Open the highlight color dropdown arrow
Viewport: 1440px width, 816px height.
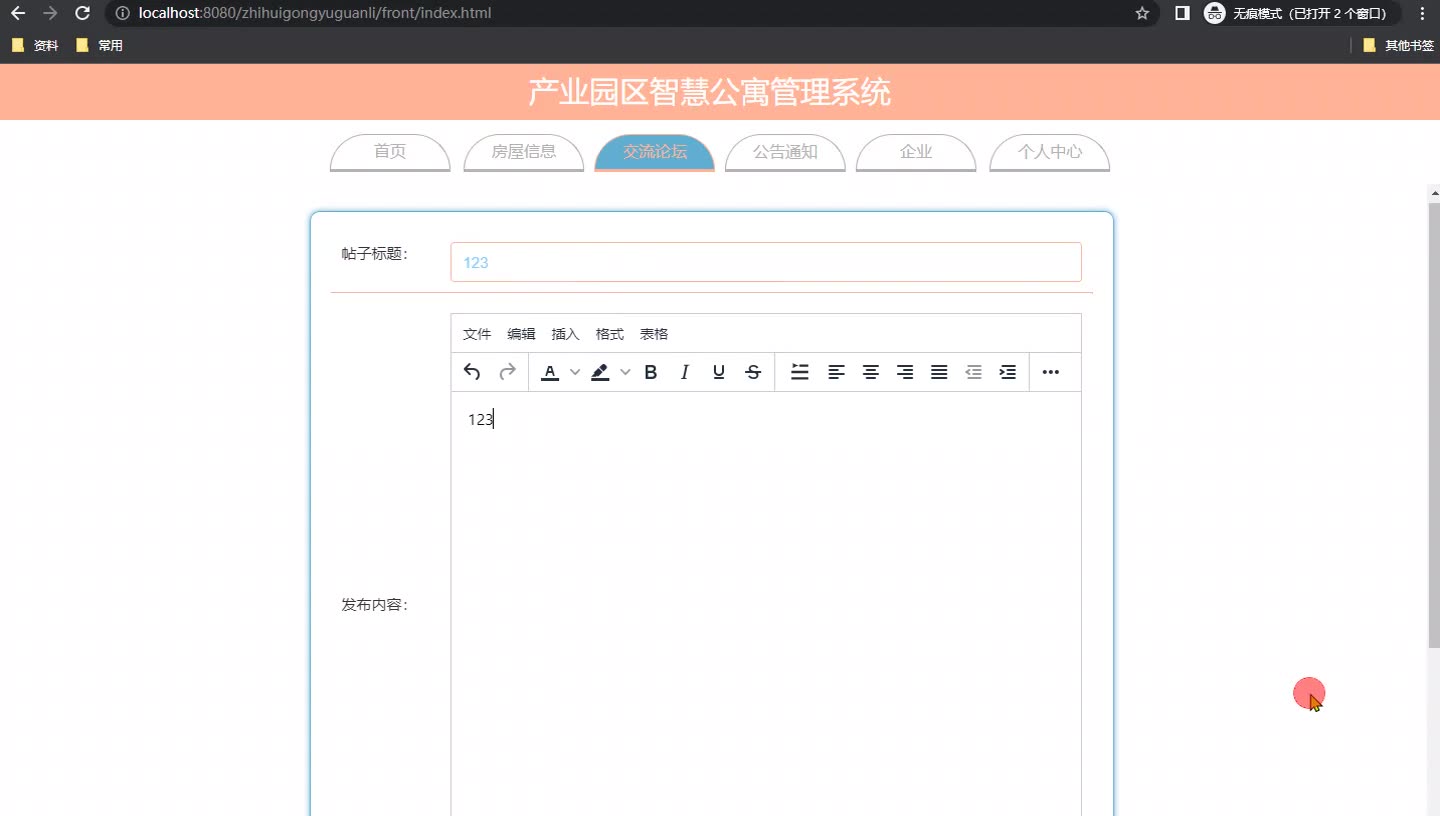[625, 372]
